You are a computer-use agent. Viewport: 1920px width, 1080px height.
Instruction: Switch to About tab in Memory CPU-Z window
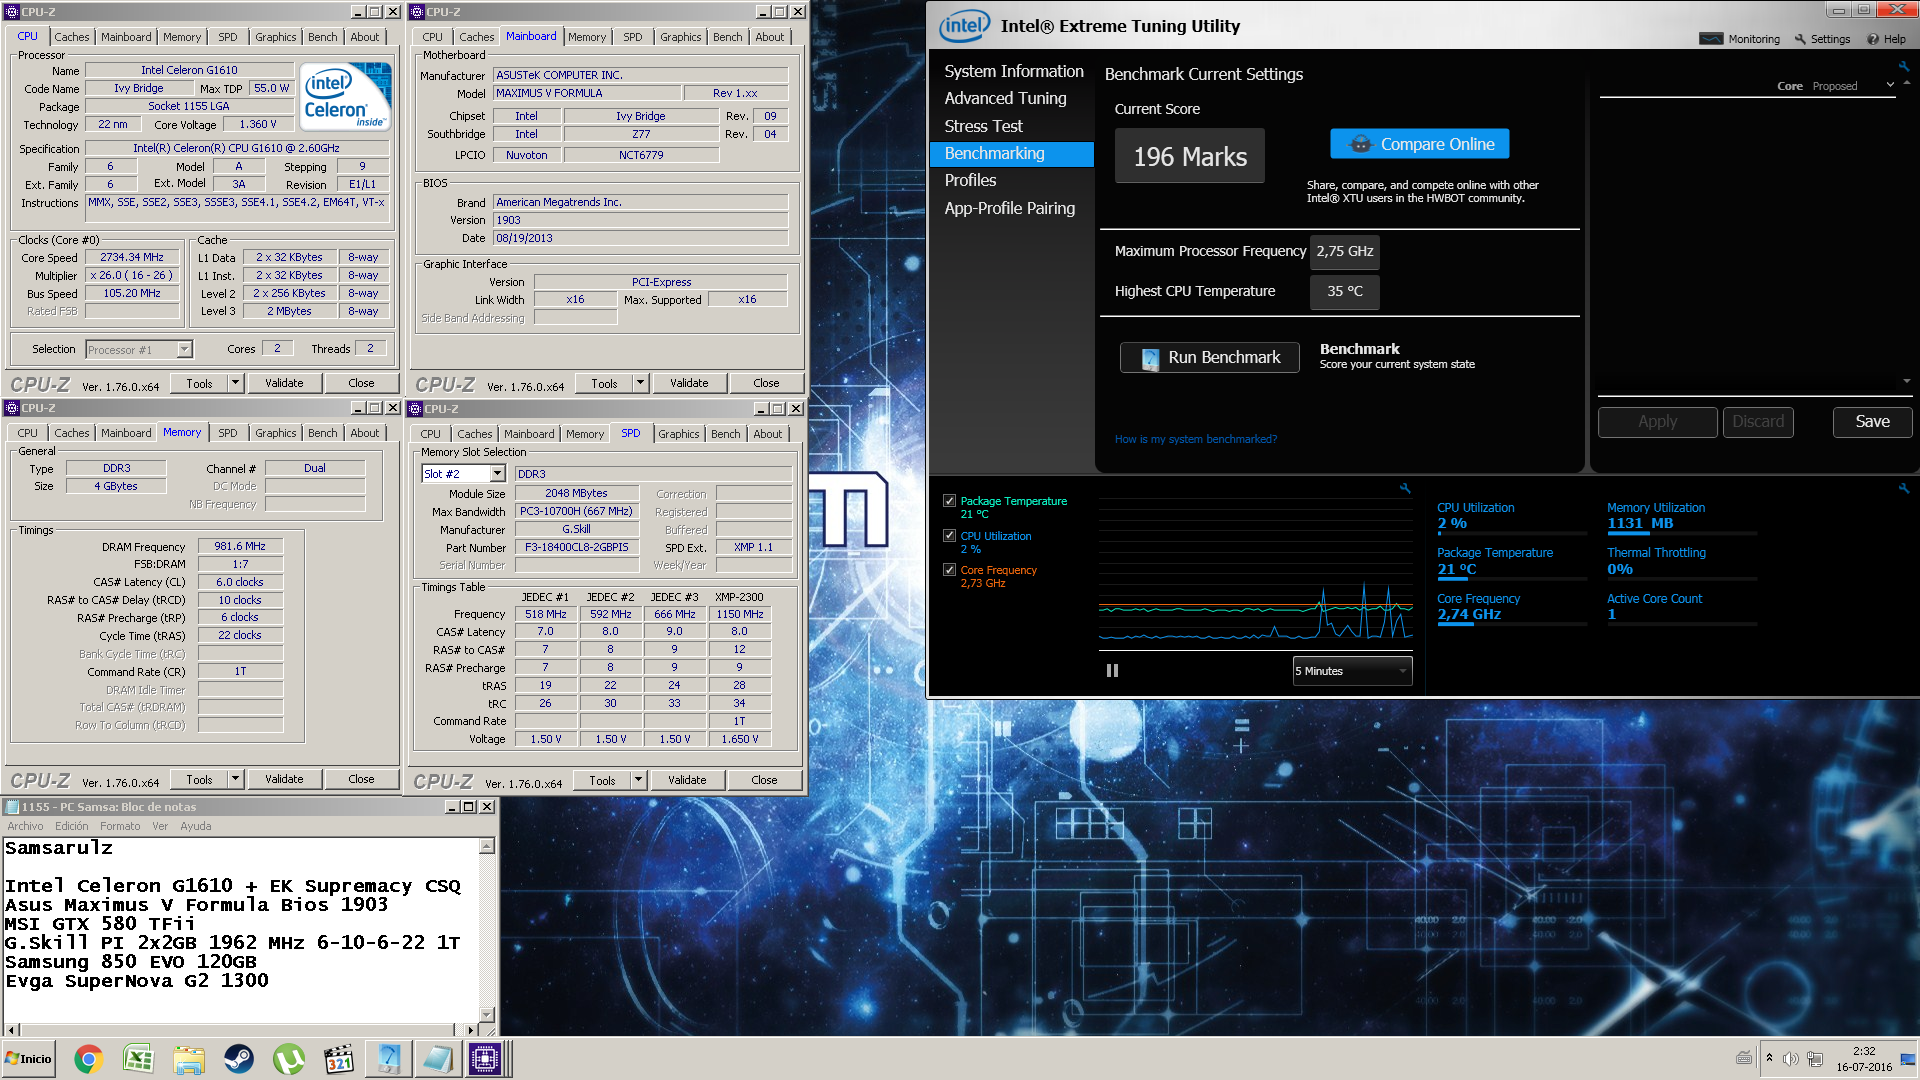click(x=365, y=433)
